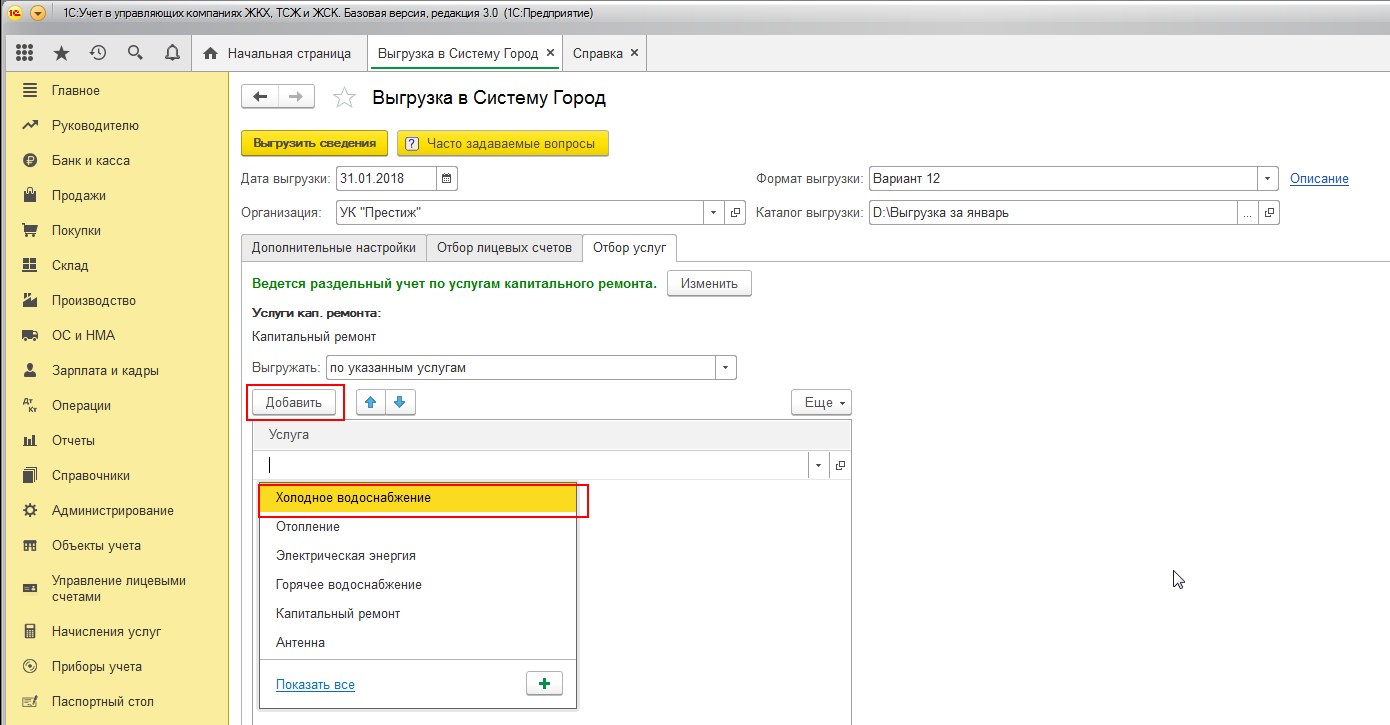Open Склад section
The image size is (1390, 725).
coord(116,266)
